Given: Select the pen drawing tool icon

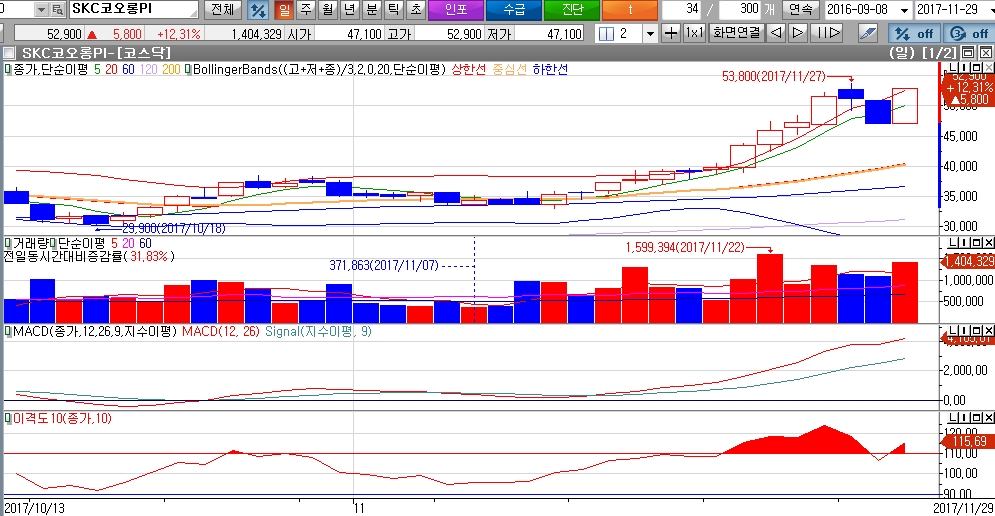Looking at the screenshot, I should pos(869,33).
